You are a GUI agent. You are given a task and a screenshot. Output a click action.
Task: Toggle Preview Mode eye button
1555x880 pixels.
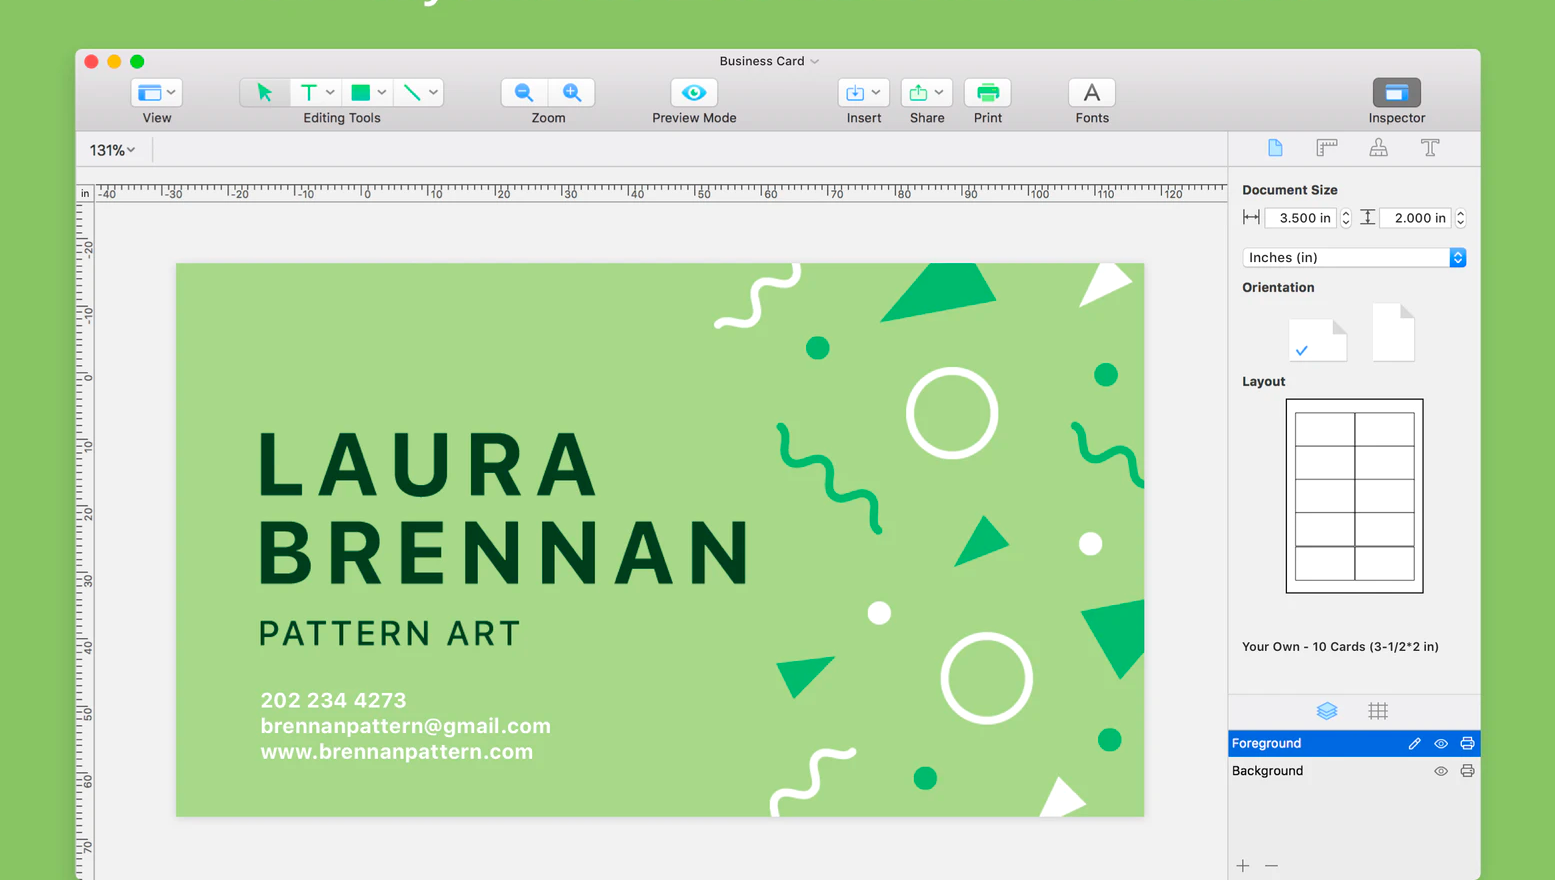tap(694, 92)
